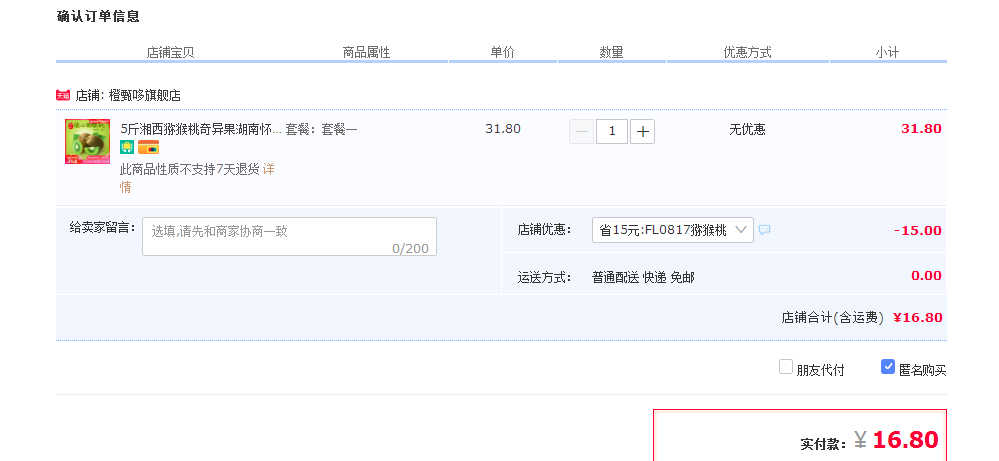Decrease quantity with the minus button
Viewport: 999px width, 461px height.
[x=581, y=132]
